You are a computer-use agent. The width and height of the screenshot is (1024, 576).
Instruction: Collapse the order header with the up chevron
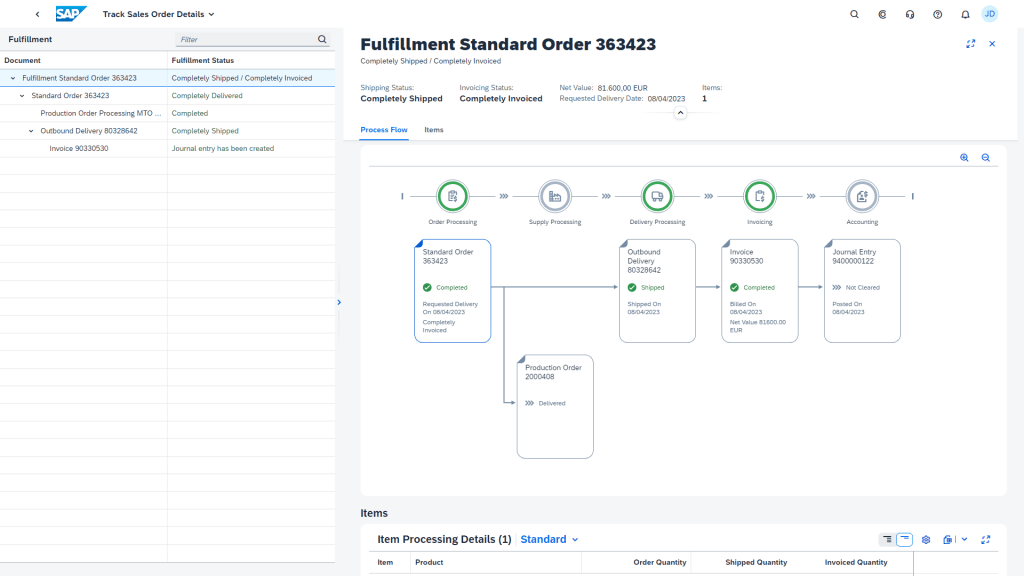pos(680,113)
